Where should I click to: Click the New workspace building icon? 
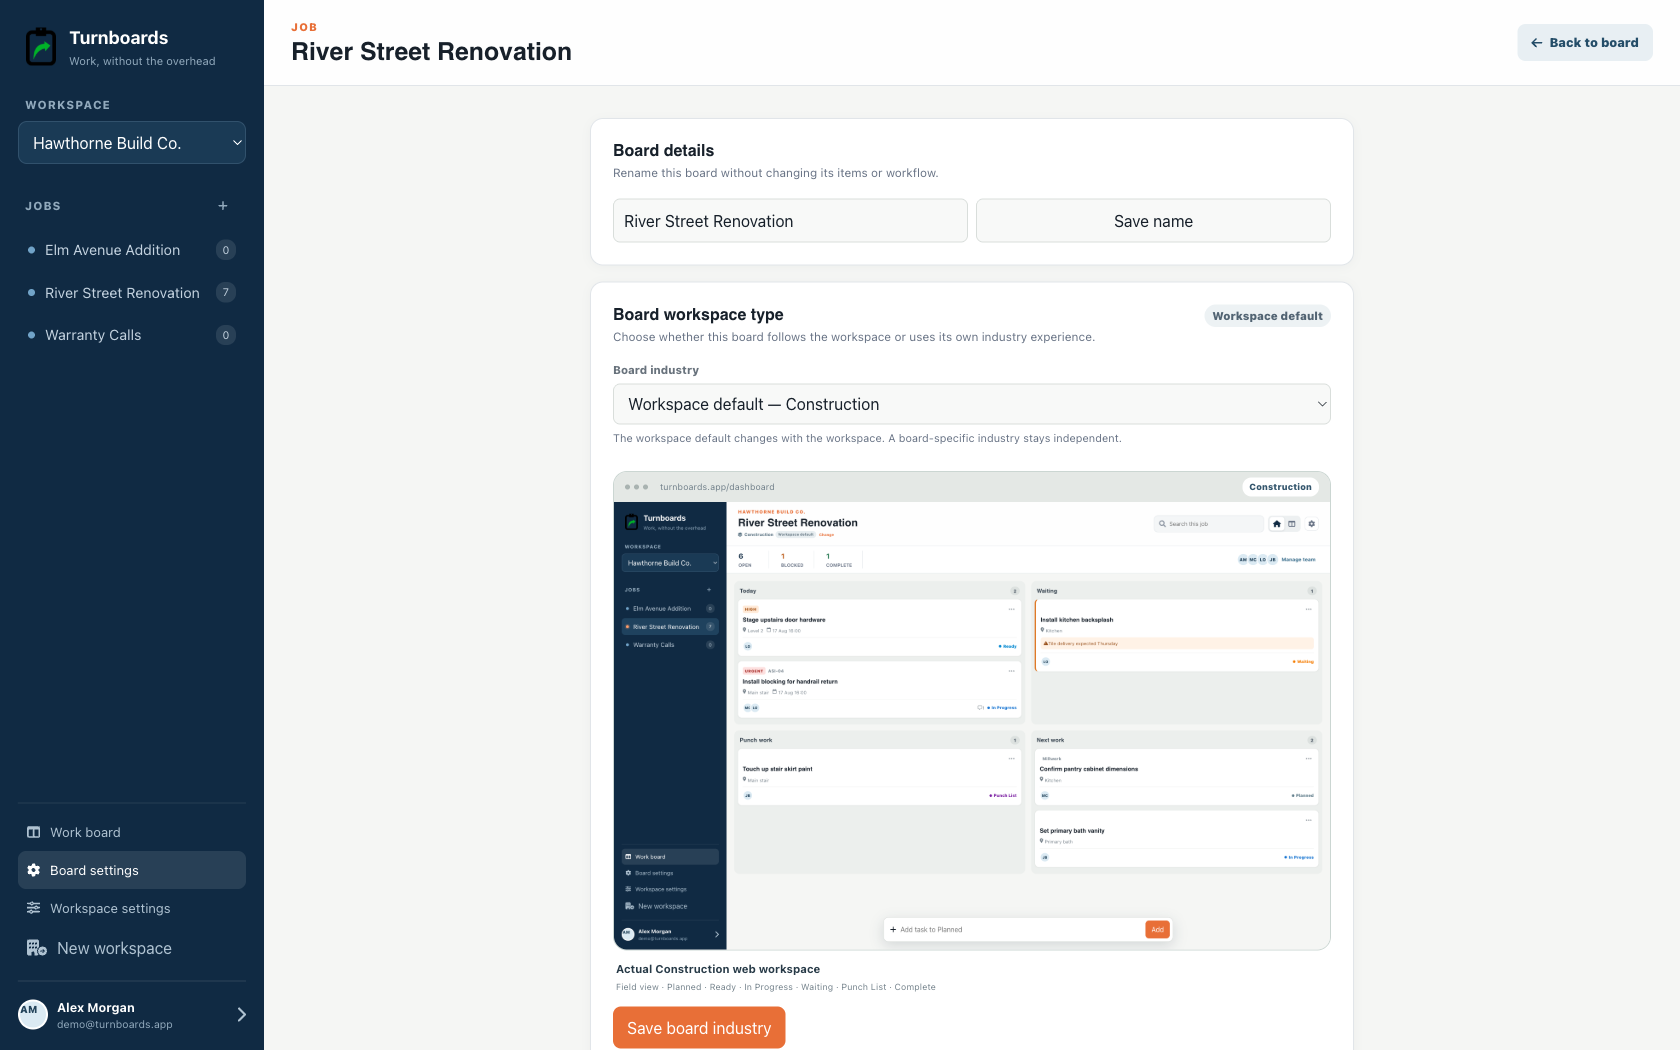click(x=37, y=948)
